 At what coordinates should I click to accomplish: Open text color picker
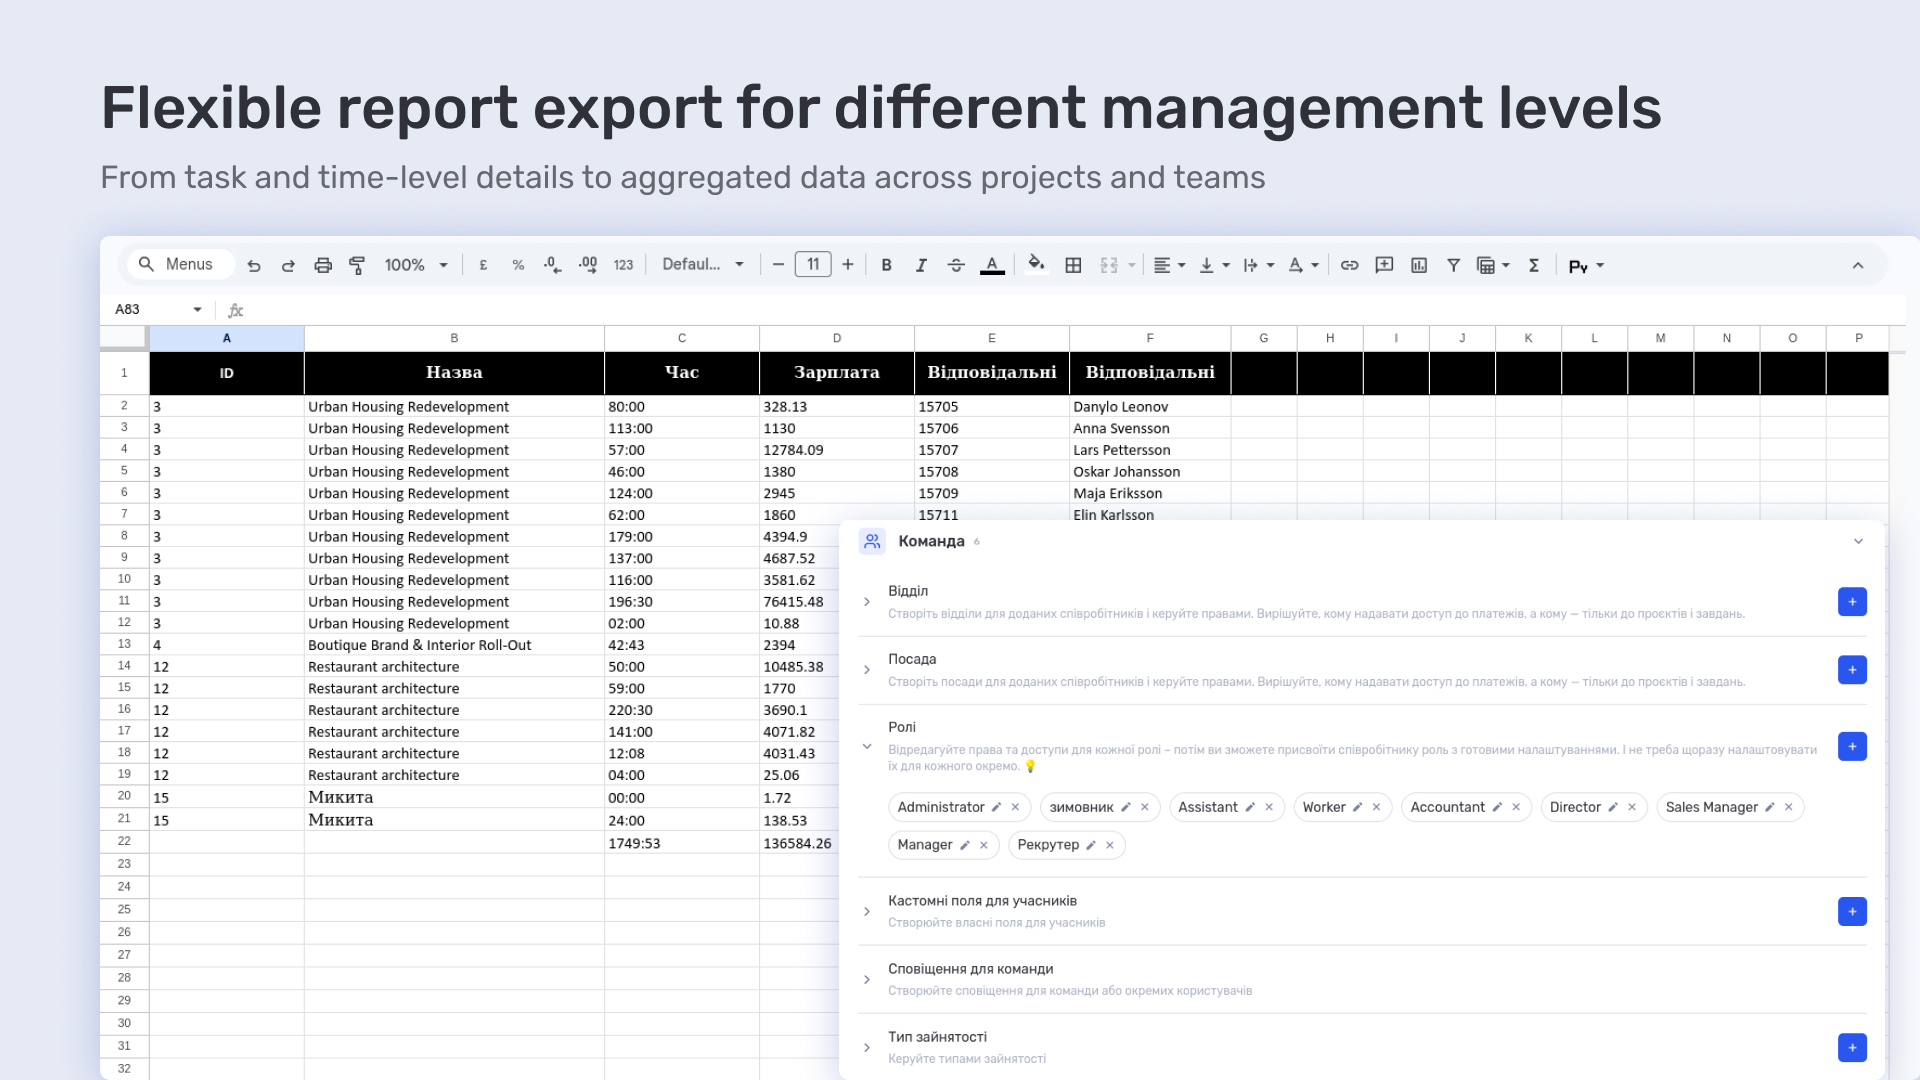tap(992, 265)
